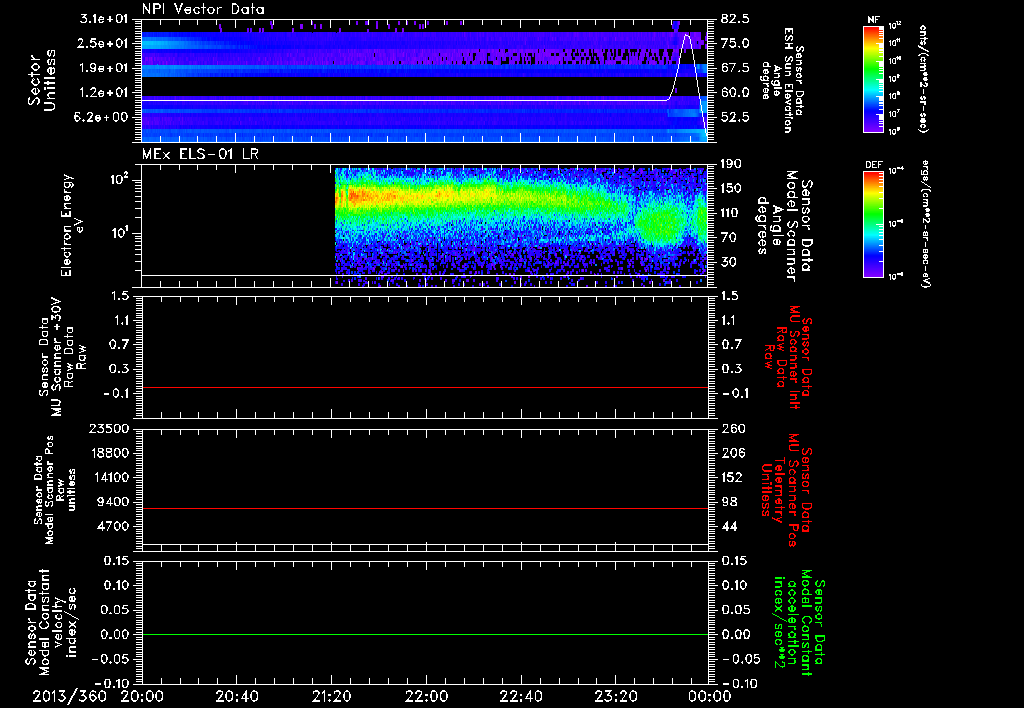The image size is (1024, 708).
Task: Click the 82.5 sun elevation tick label
Action: coord(735,18)
